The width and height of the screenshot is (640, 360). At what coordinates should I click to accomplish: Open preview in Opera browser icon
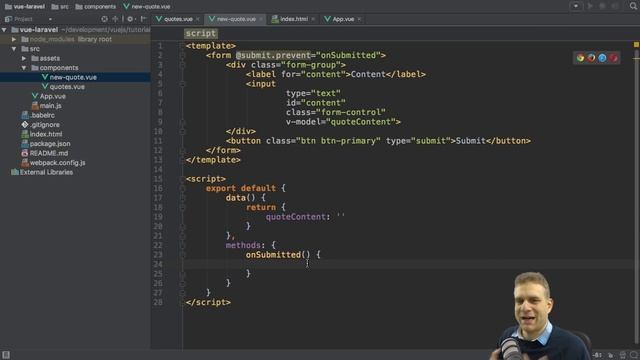[613, 58]
